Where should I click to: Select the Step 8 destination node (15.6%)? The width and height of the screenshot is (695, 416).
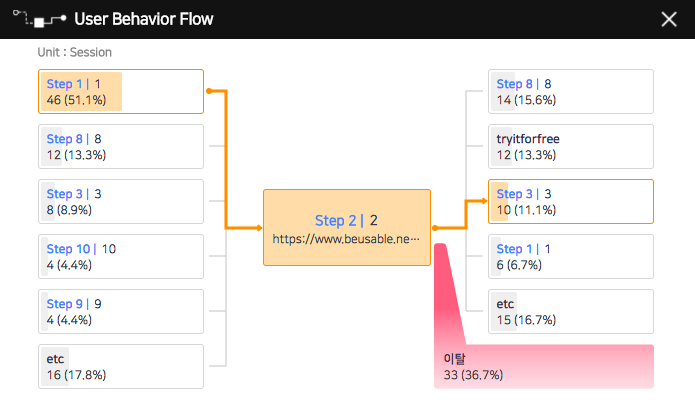(571, 91)
